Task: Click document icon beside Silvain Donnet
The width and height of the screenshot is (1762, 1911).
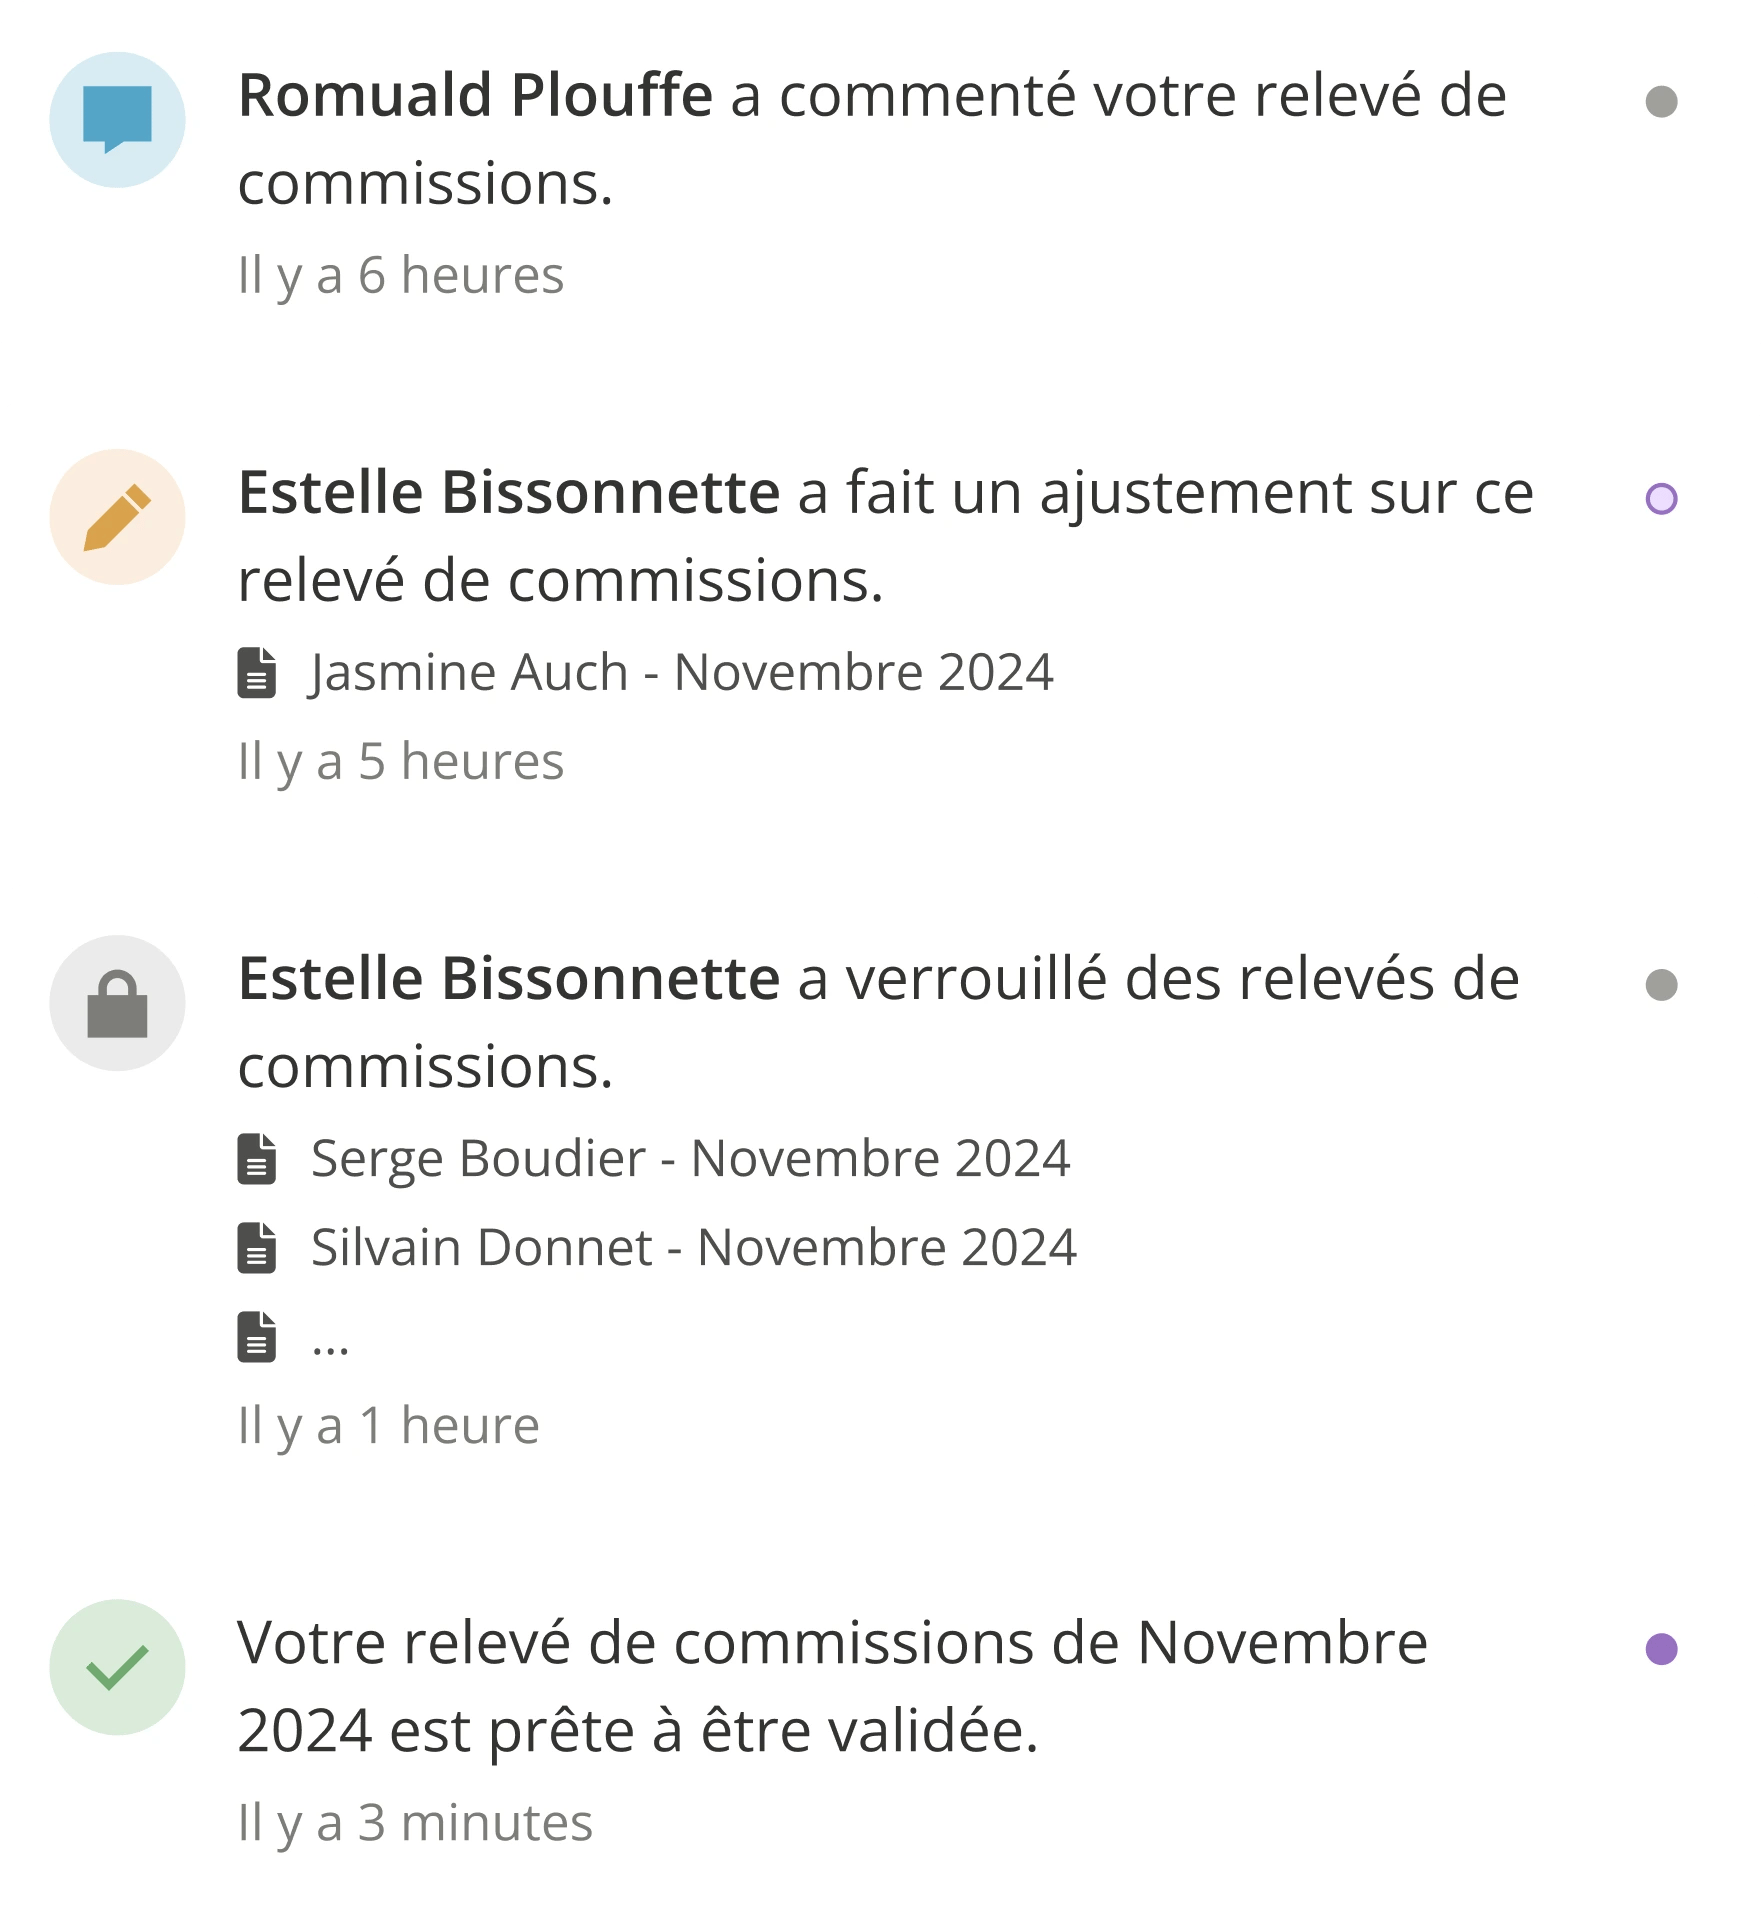Action: 257,1248
